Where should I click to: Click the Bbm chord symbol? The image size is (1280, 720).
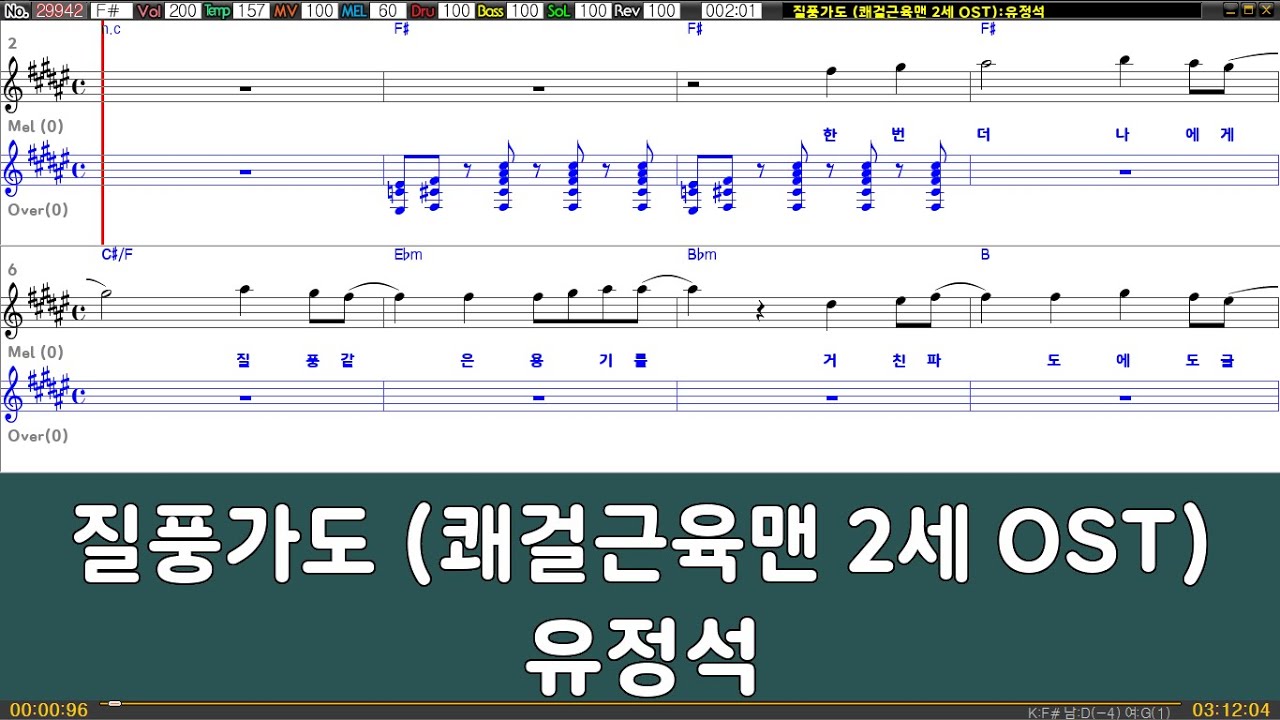click(702, 254)
